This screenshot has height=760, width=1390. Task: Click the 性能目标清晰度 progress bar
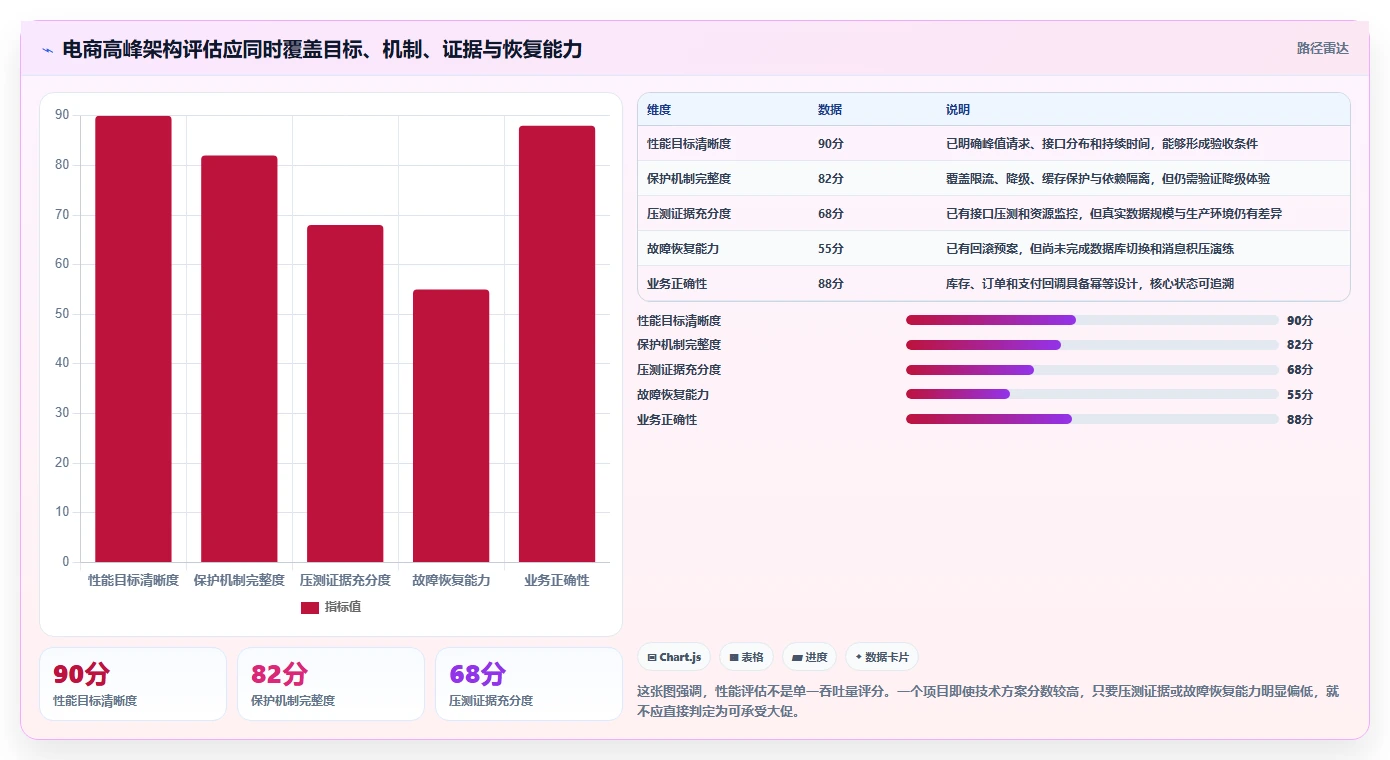click(1092, 320)
